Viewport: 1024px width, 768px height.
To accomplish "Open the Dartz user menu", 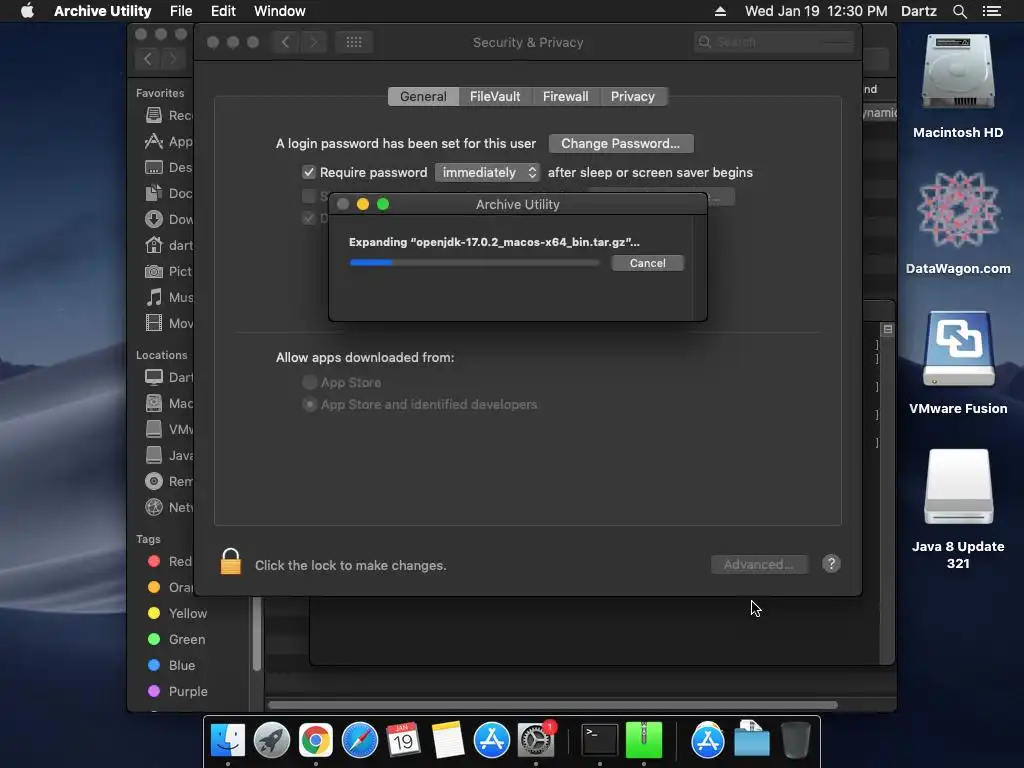I will [x=918, y=11].
